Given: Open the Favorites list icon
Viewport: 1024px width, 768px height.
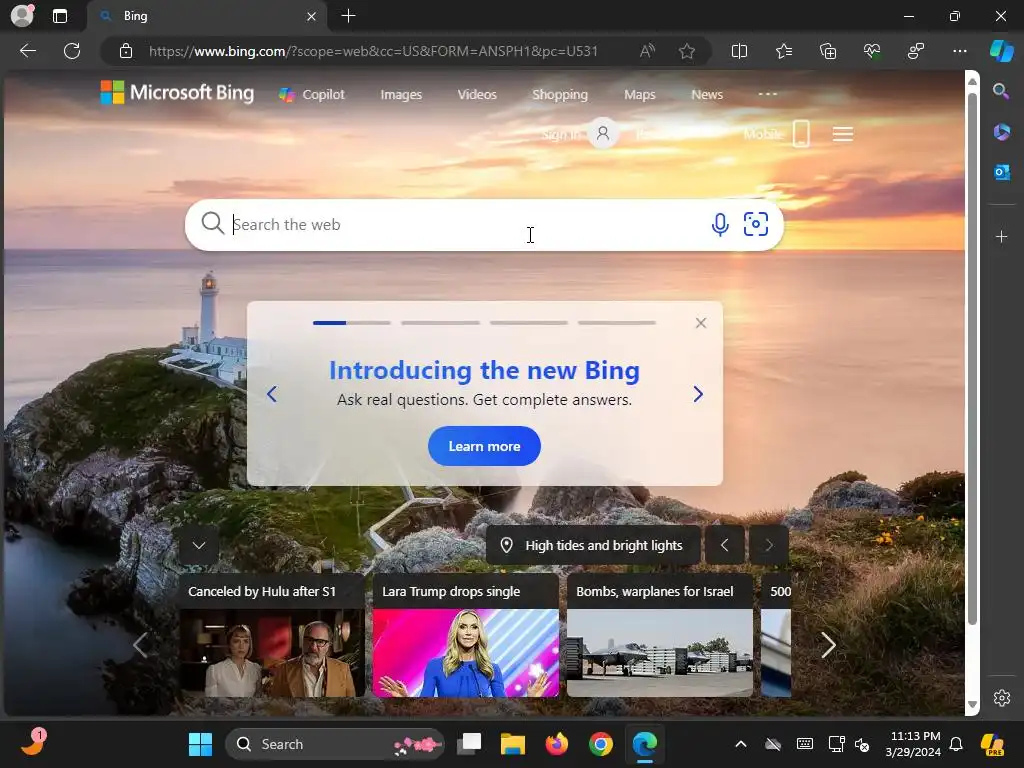Looking at the screenshot, I should click(x=784, y=51).
